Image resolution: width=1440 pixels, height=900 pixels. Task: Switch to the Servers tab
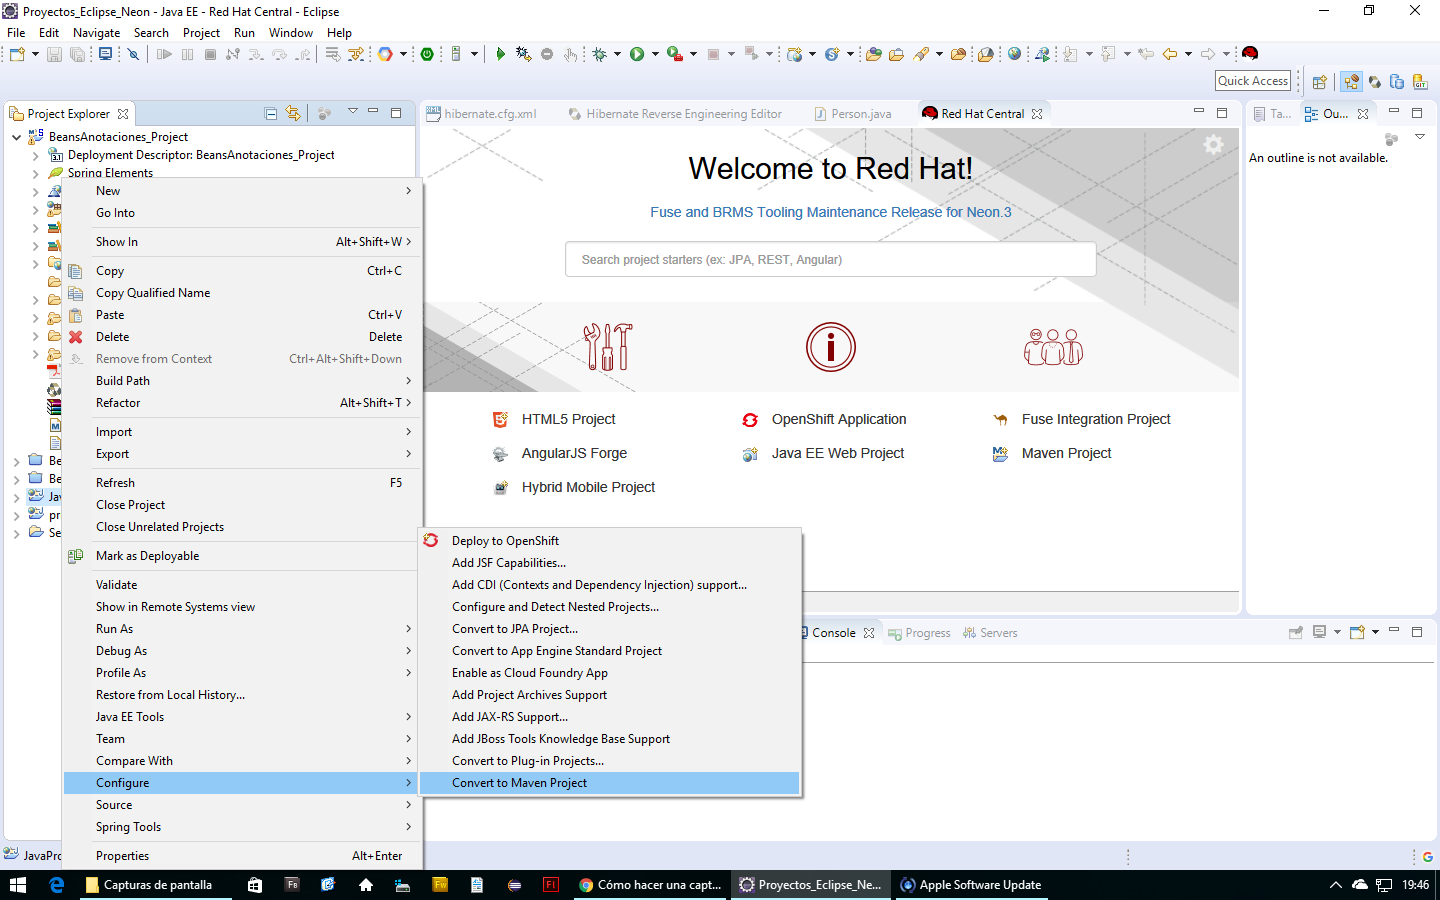coord(990,633)
